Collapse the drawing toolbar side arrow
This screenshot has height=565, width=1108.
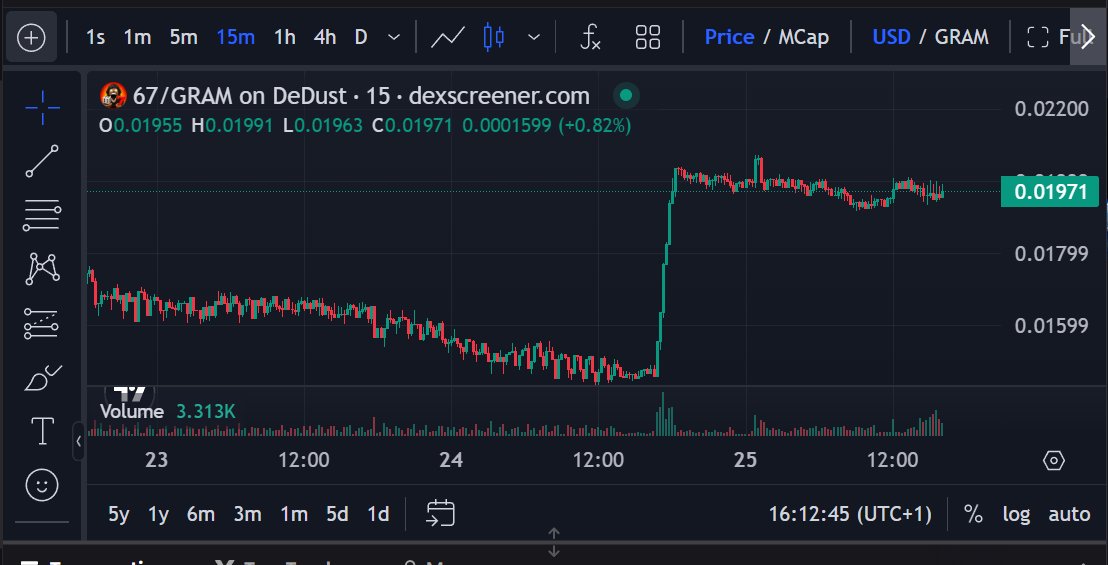tap(78, 441)
